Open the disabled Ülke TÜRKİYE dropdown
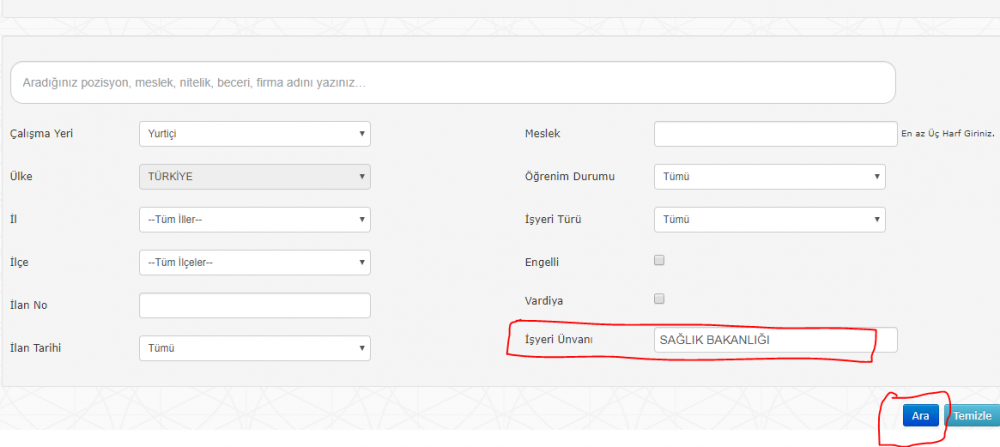Viewport: 1000px width, 447px height. pyautogui.click(x=254, y=177)
